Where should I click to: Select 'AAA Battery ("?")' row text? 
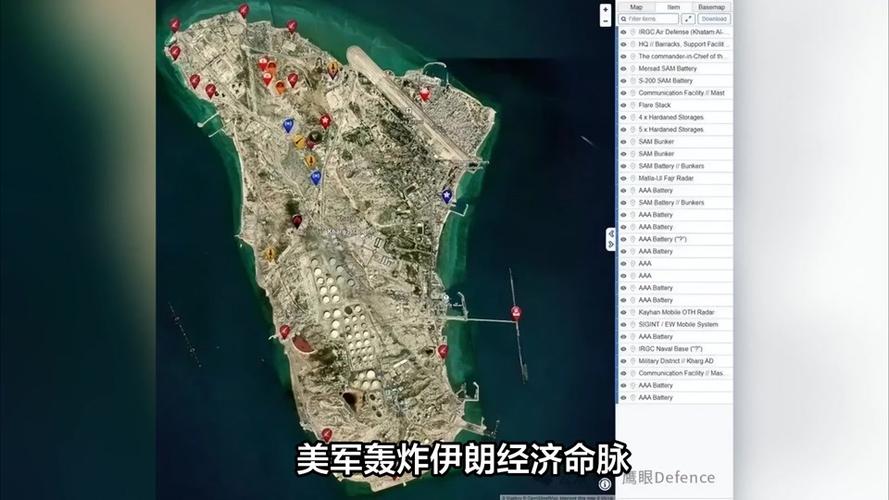[x=662, y=239]
